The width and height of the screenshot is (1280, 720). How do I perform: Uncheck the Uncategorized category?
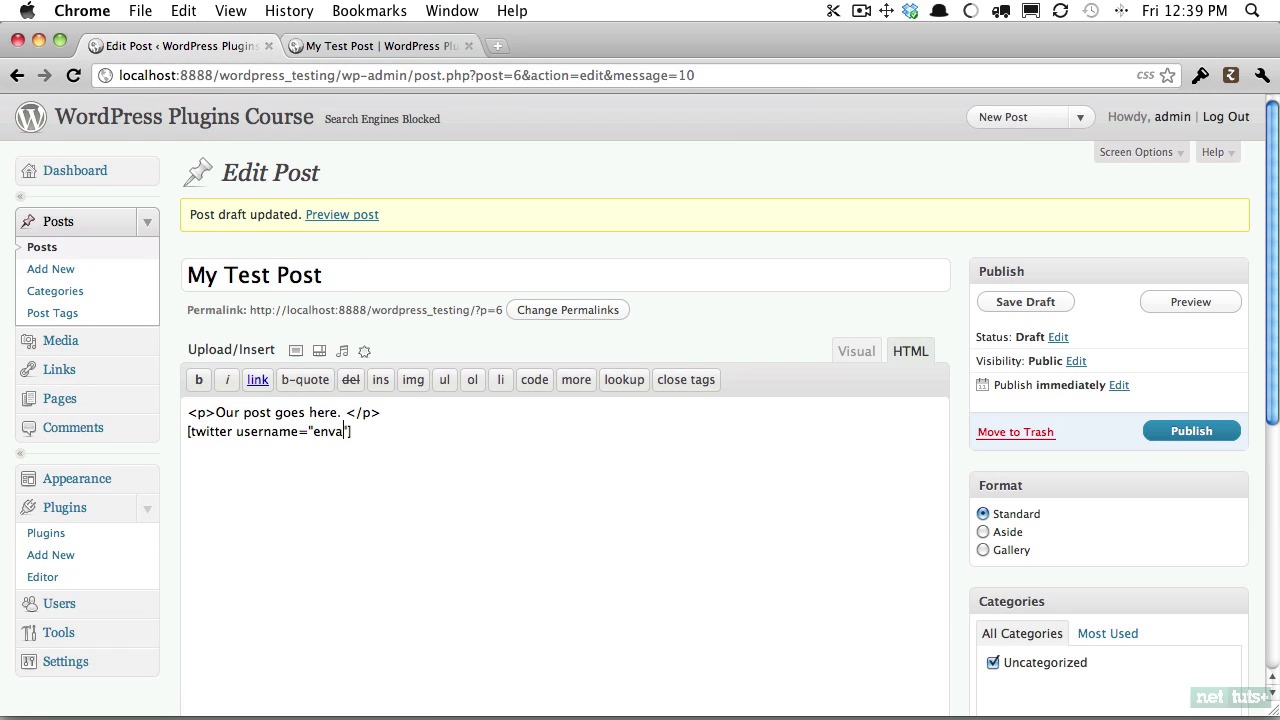[x=993, y=663]
